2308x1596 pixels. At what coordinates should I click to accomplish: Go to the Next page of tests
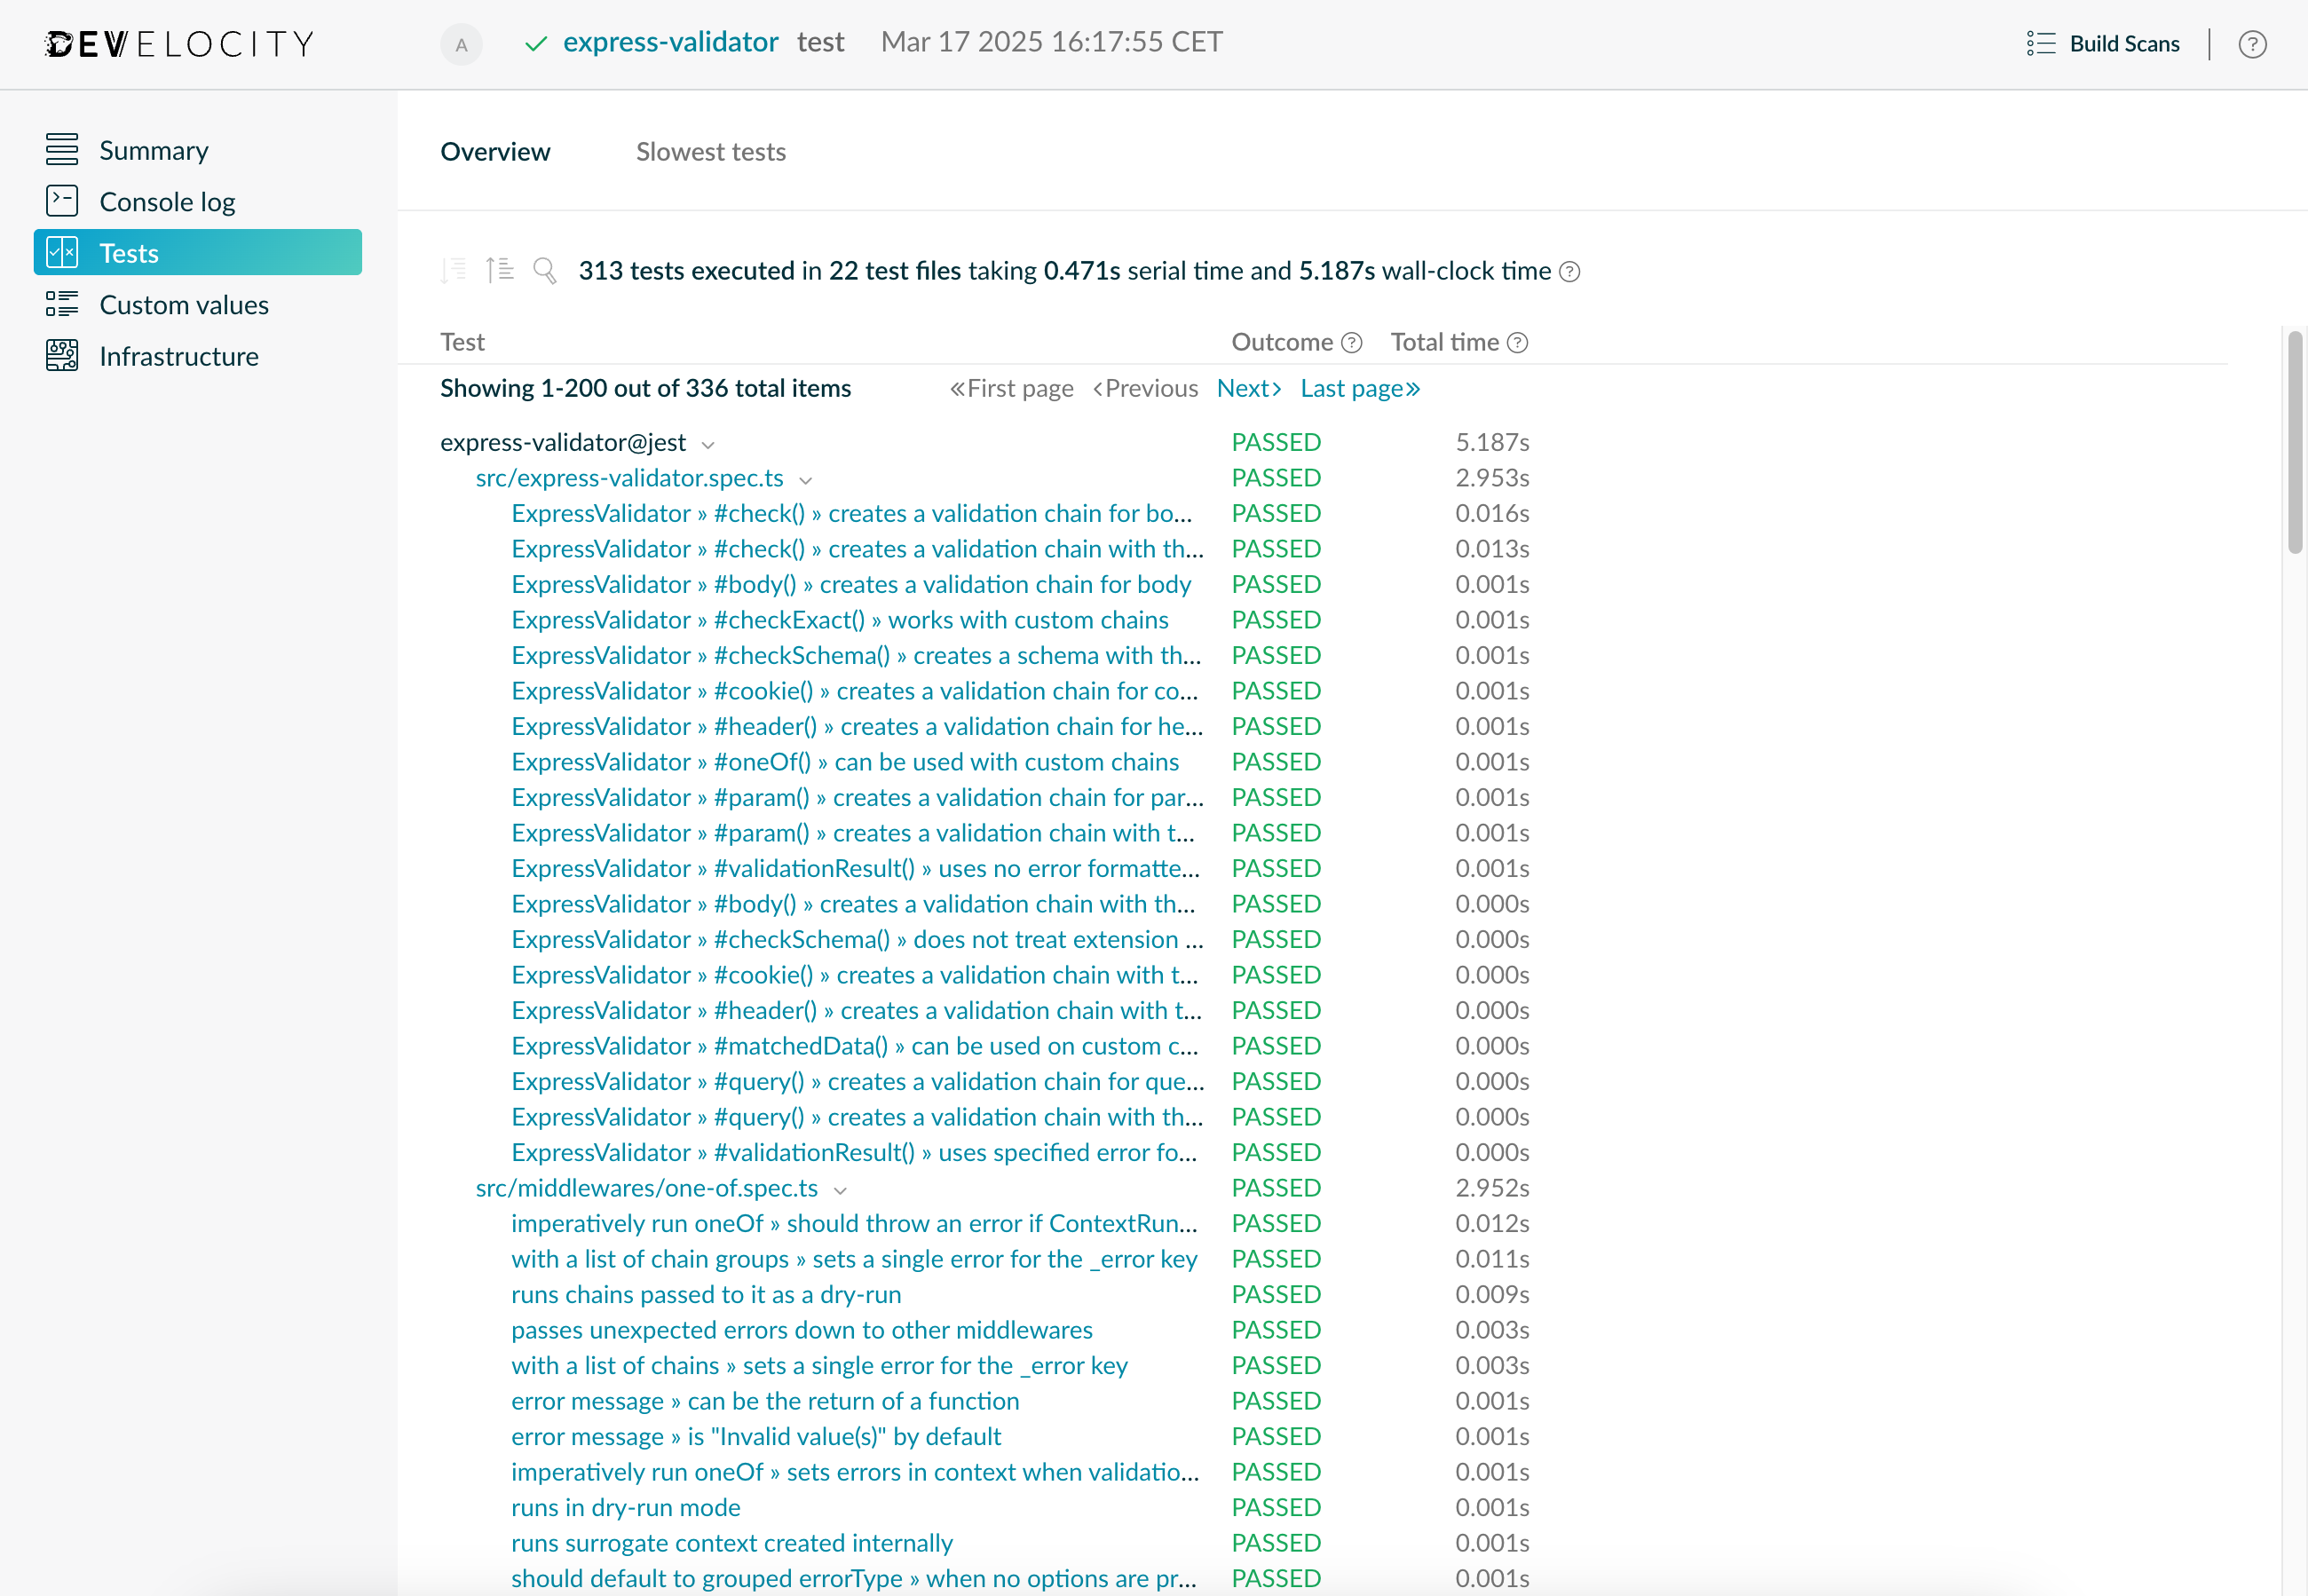coord(1249,388)
